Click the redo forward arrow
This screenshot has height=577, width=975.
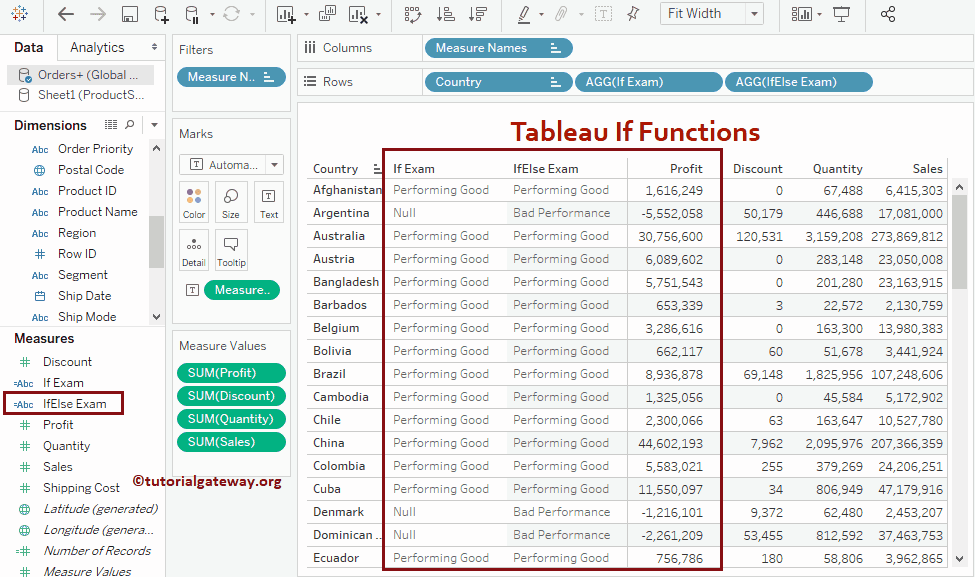[x=98, y=13]
